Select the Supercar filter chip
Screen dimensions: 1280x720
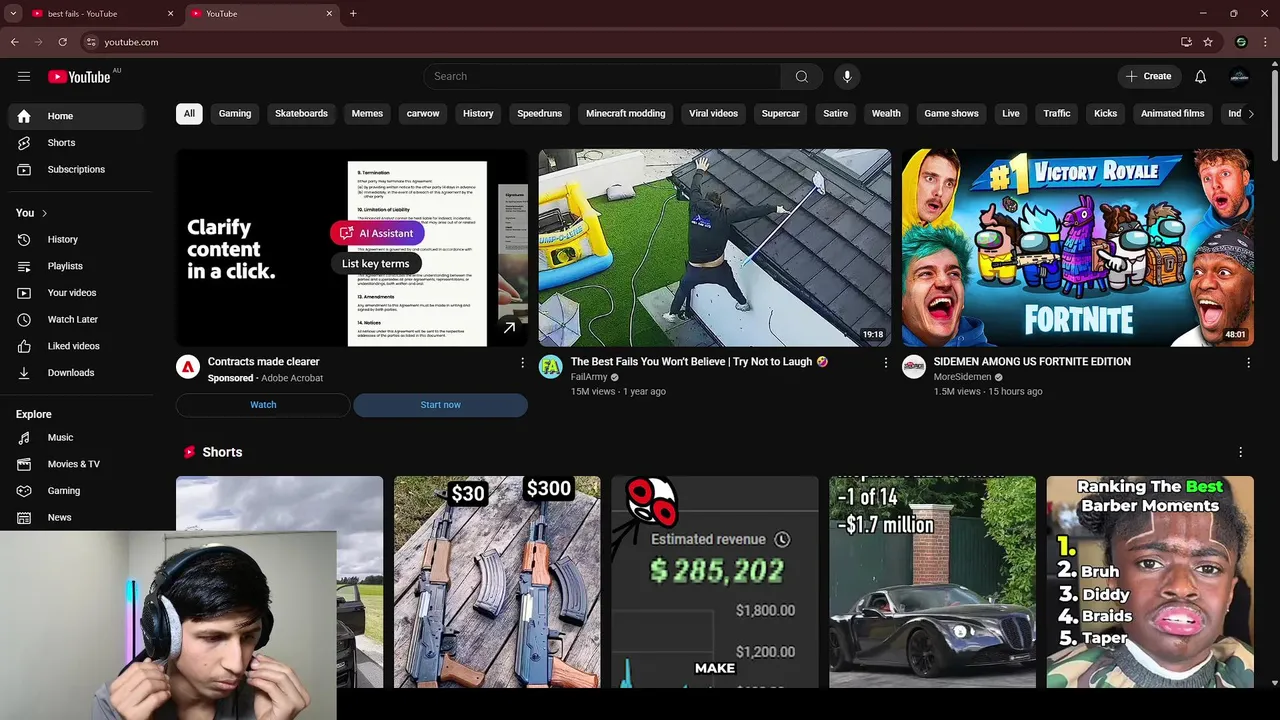[780, 113]
